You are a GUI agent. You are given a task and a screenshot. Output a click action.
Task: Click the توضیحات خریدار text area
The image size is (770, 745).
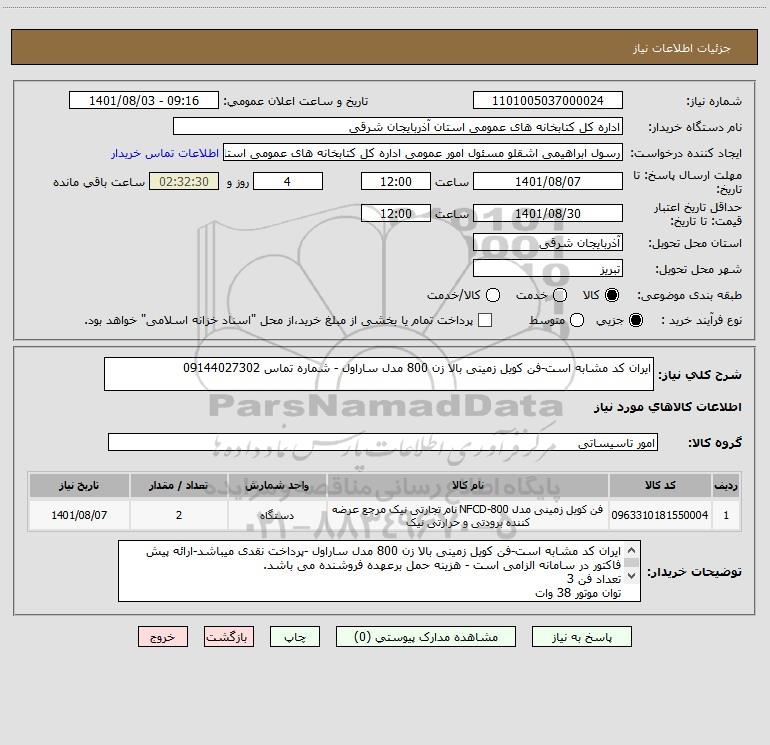(x=379, y=571)
